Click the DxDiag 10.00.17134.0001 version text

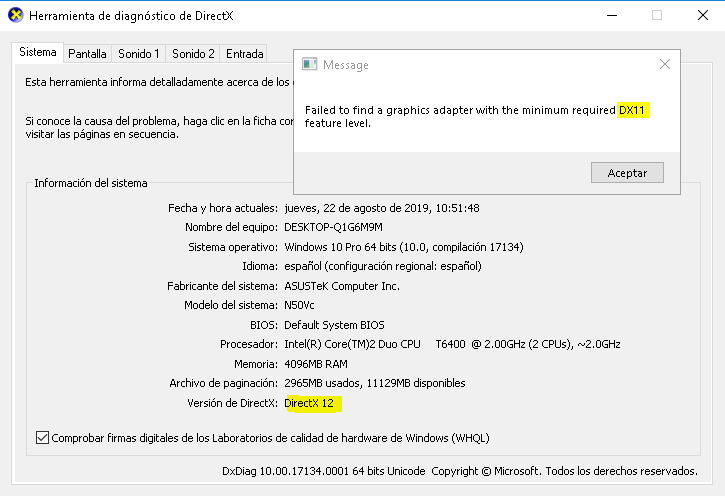click(x=324, y=471)
